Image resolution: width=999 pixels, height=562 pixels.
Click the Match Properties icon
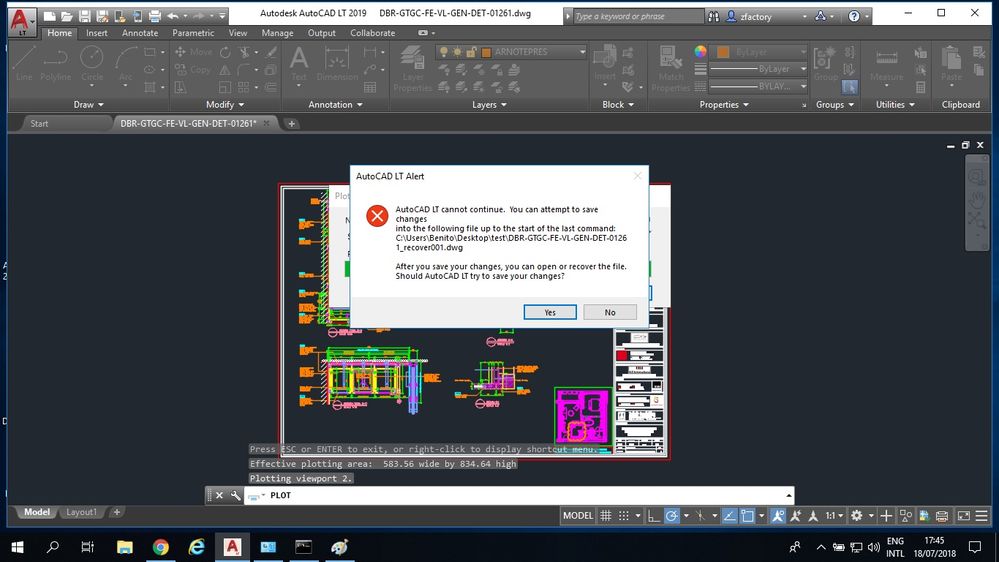pos(670,69)
